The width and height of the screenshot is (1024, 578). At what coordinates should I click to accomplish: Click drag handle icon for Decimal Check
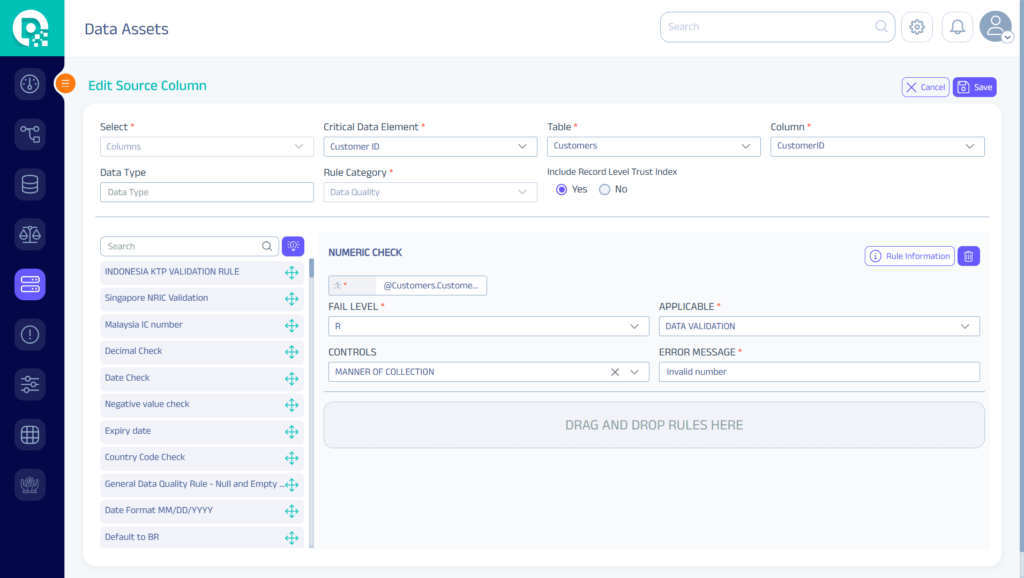[x=292, y=352]
